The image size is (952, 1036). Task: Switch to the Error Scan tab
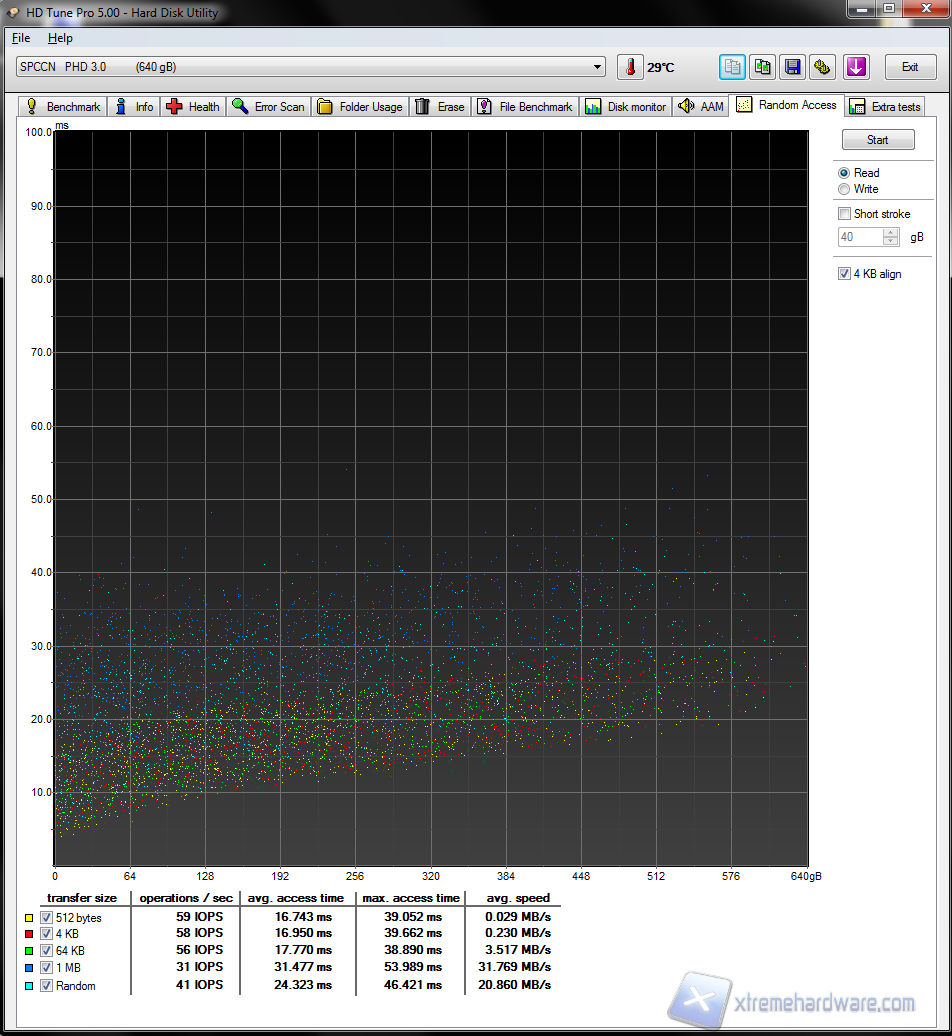(268, 107)
